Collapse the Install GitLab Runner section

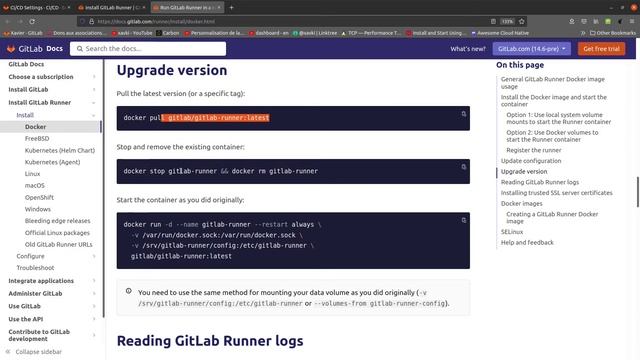(x=94, y=102)
